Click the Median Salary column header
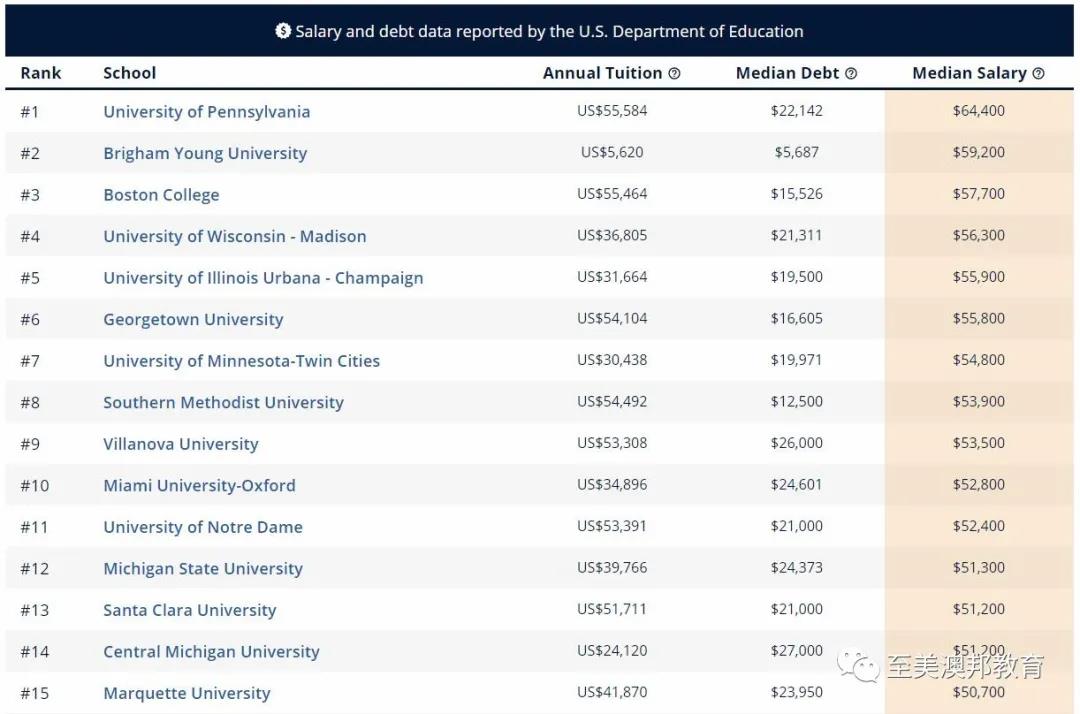 coord(969,73)
